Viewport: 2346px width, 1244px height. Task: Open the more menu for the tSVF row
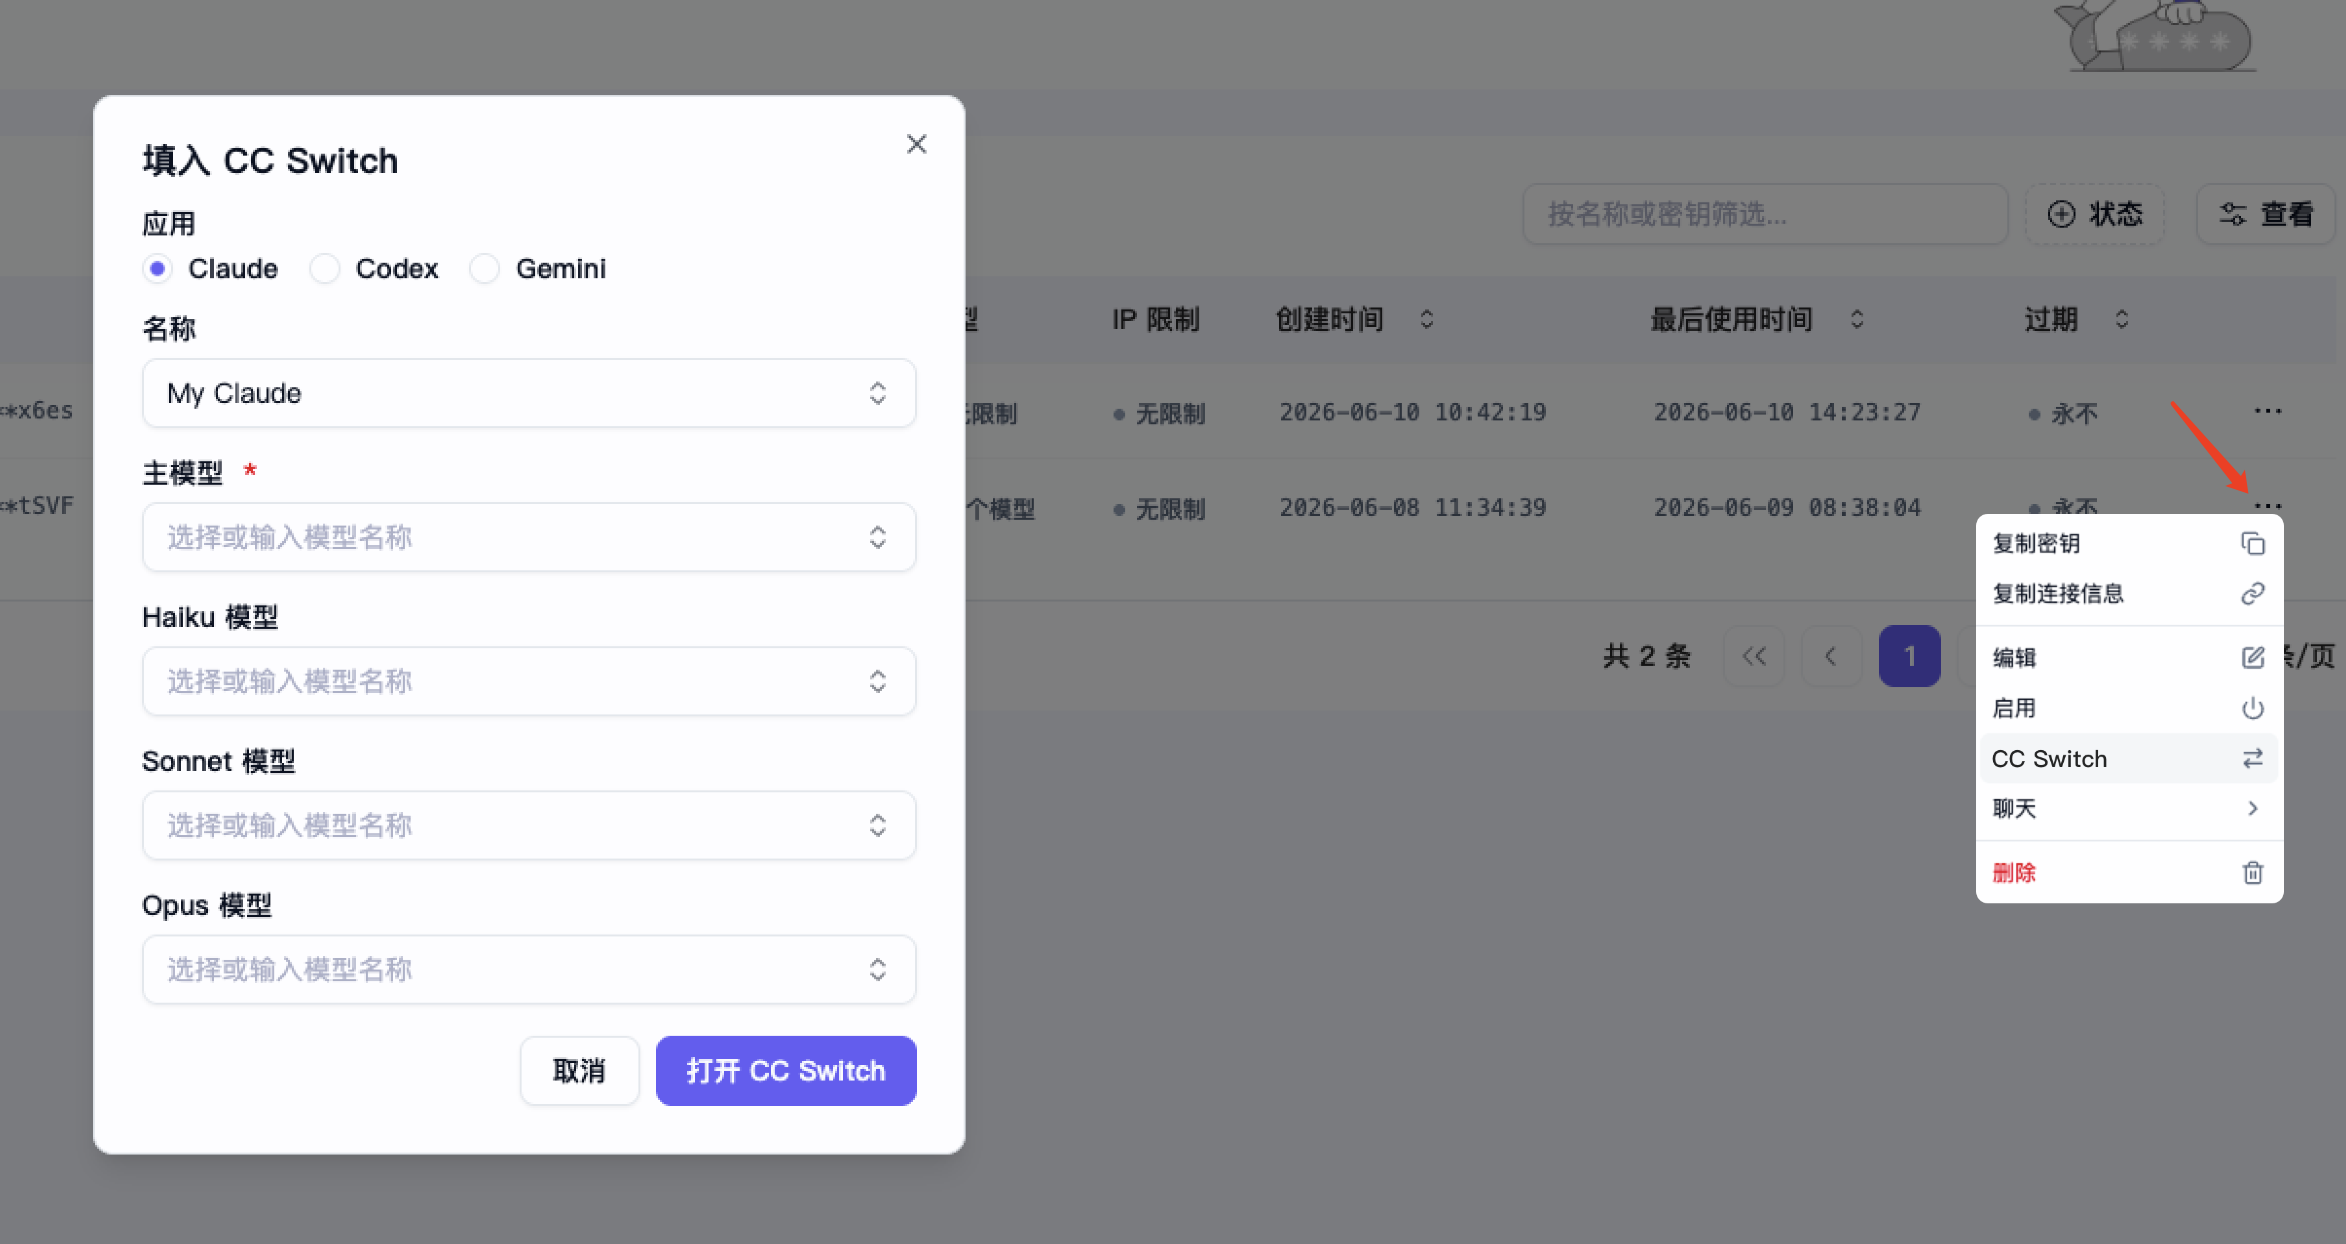coord(2268,505)
